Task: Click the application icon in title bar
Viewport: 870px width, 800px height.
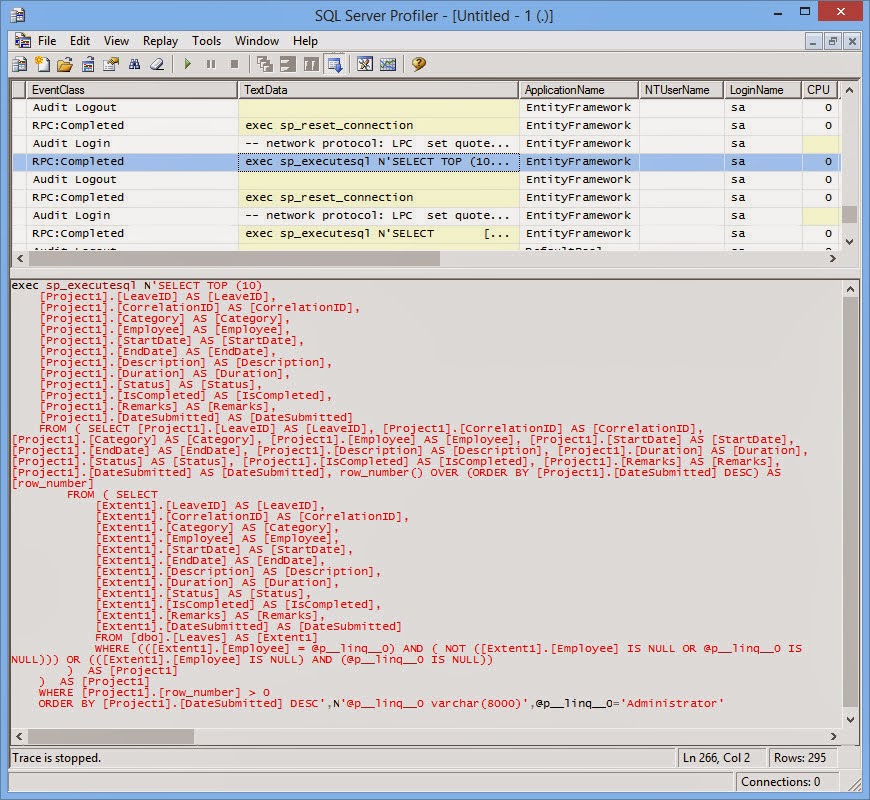Action: click(18, 15)
